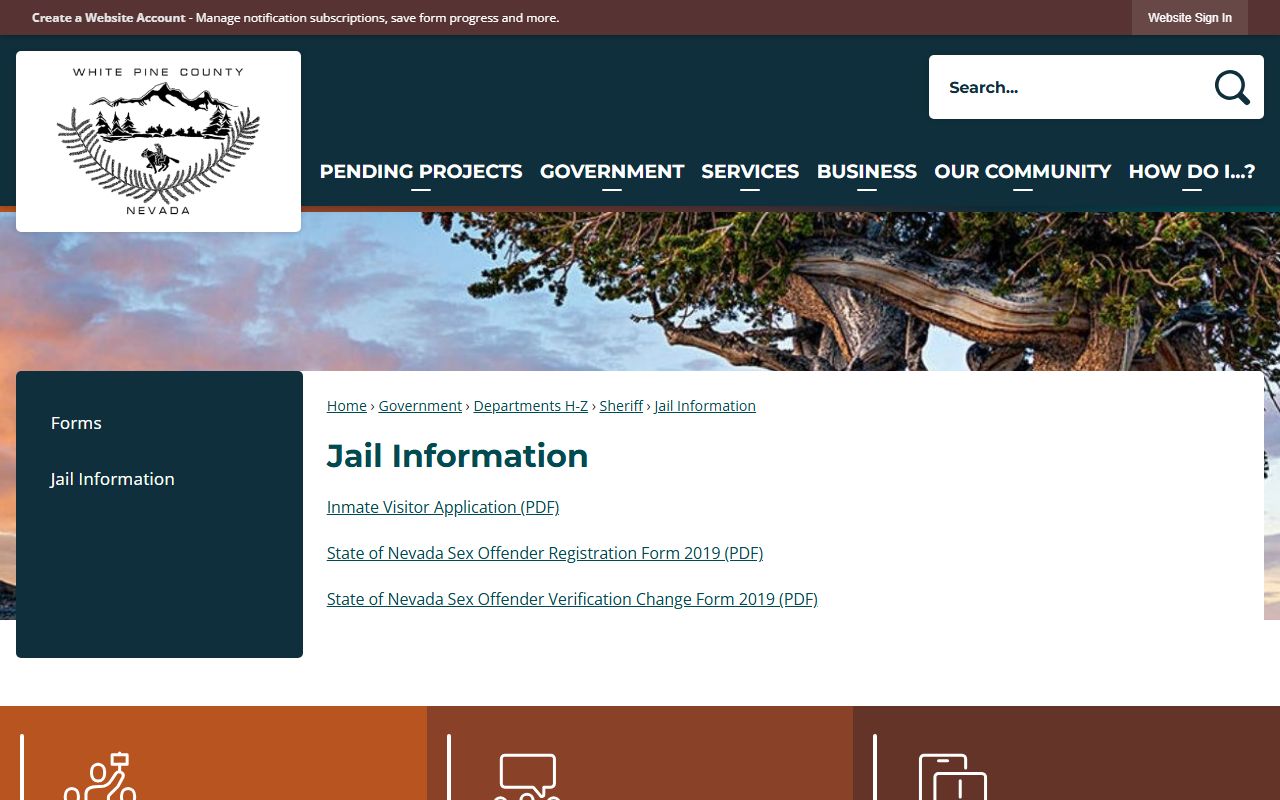Click Create a Website Account link
This screenshot has height=800, width=1280.
click(109, 18)
